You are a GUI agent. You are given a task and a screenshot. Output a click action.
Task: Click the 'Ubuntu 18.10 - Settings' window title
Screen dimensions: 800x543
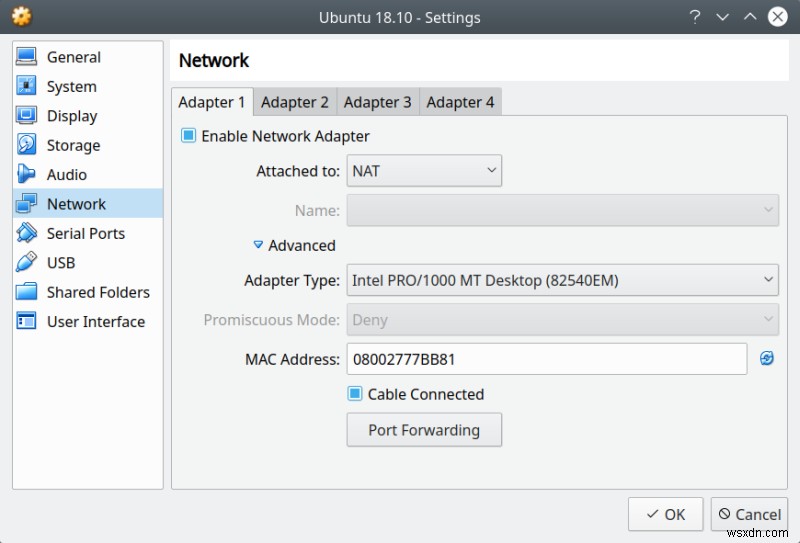pyautogui.click(x=399, y=17)
